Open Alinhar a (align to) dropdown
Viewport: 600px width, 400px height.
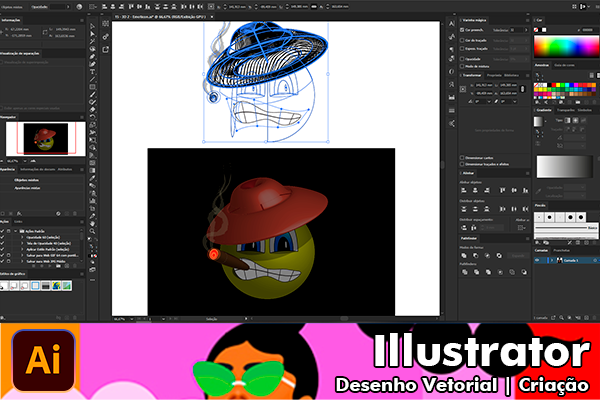[x=521, y=228]
